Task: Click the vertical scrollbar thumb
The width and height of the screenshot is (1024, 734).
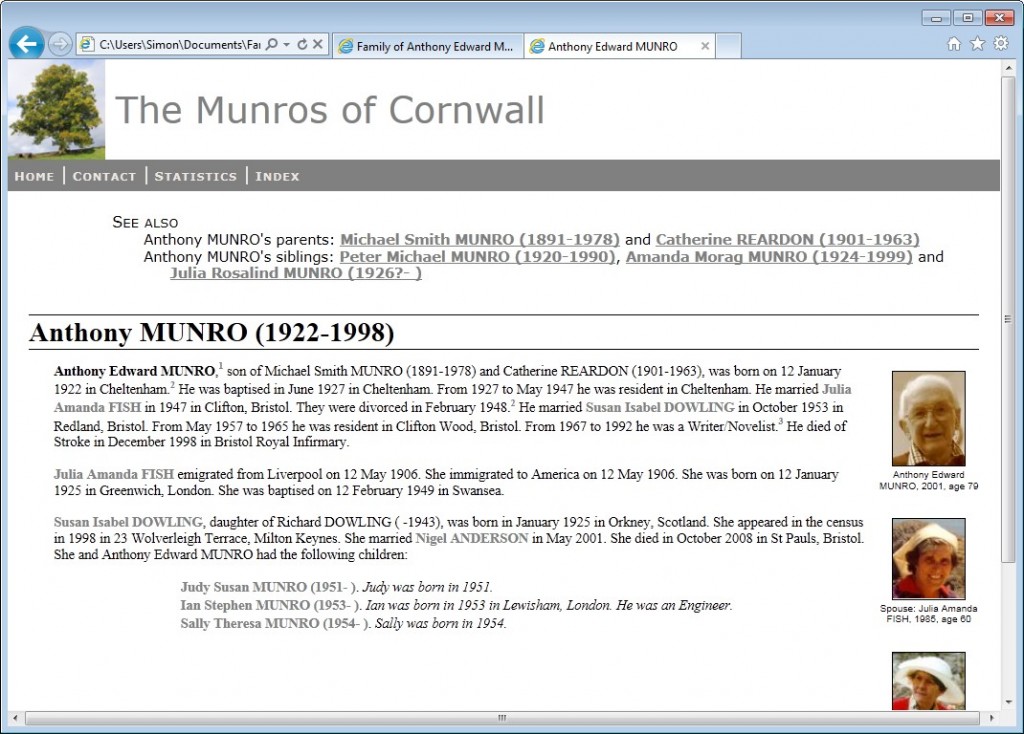Action: pyautogui.click(x=1008, y=319)
